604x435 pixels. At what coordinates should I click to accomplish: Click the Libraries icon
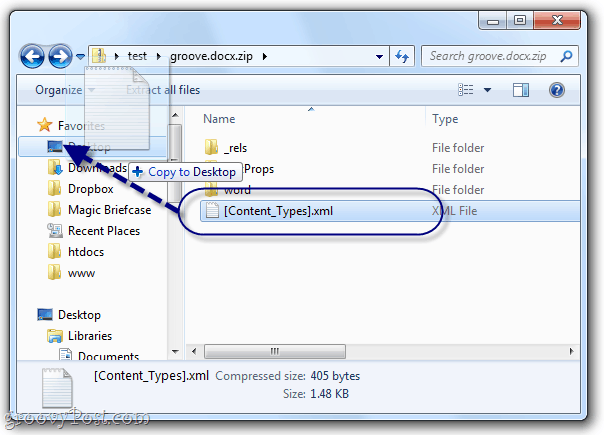click(55, 336)
